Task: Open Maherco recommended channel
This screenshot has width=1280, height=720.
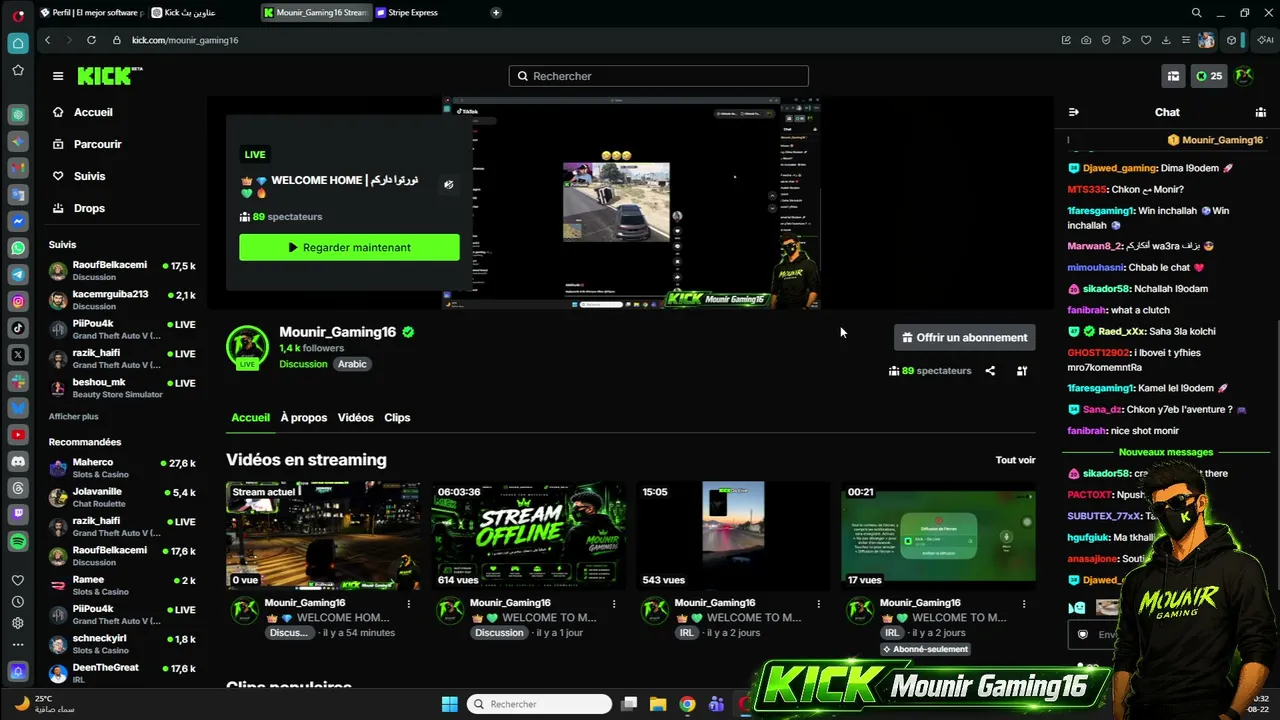Action: click(x=122, y=468)
